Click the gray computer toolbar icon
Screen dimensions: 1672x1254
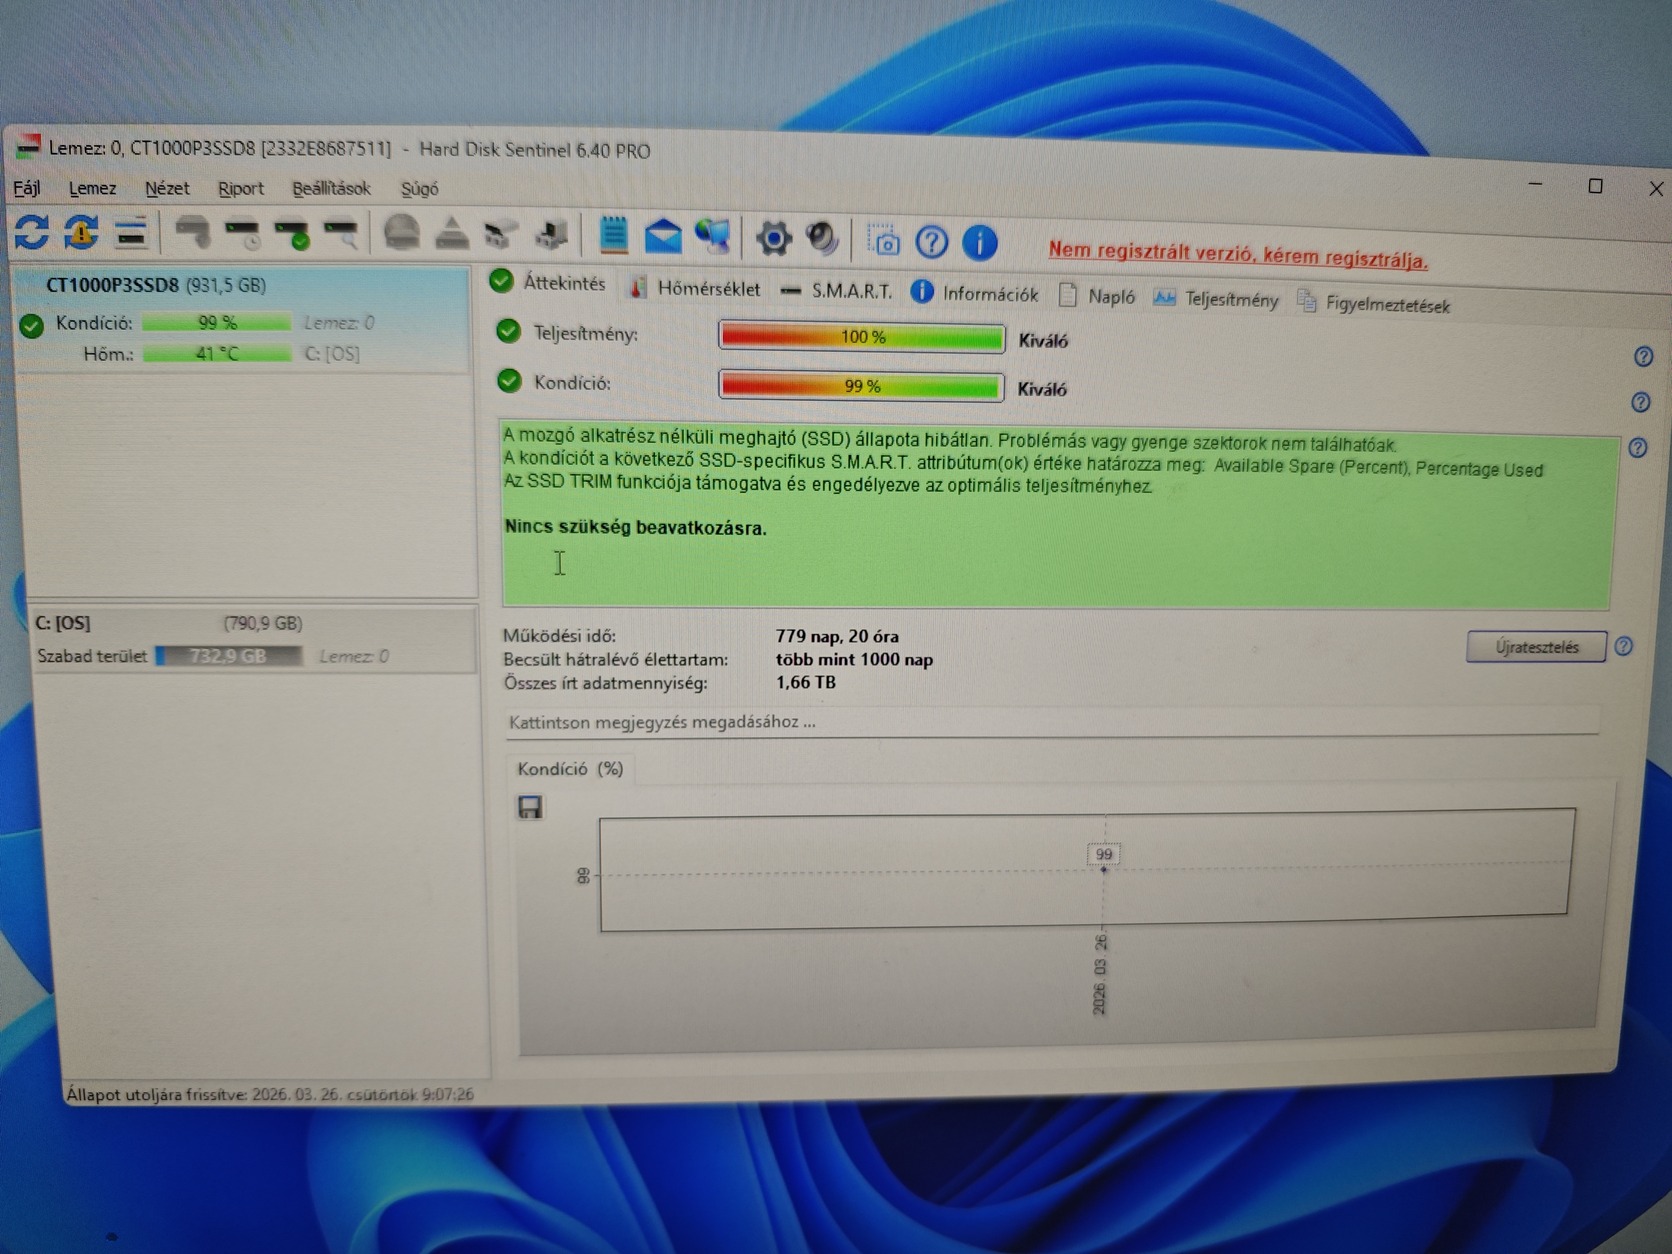pyautogui.click(x=551, y=236)
